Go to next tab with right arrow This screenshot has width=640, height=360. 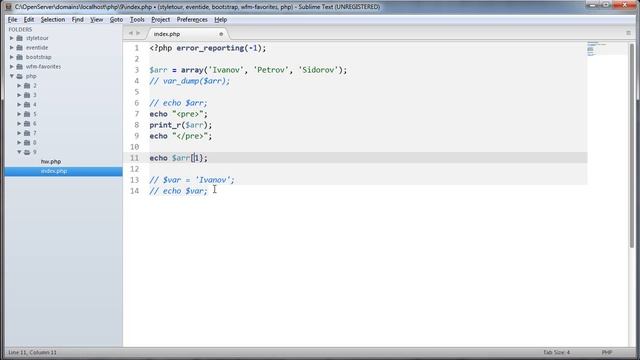coord(138,33)
